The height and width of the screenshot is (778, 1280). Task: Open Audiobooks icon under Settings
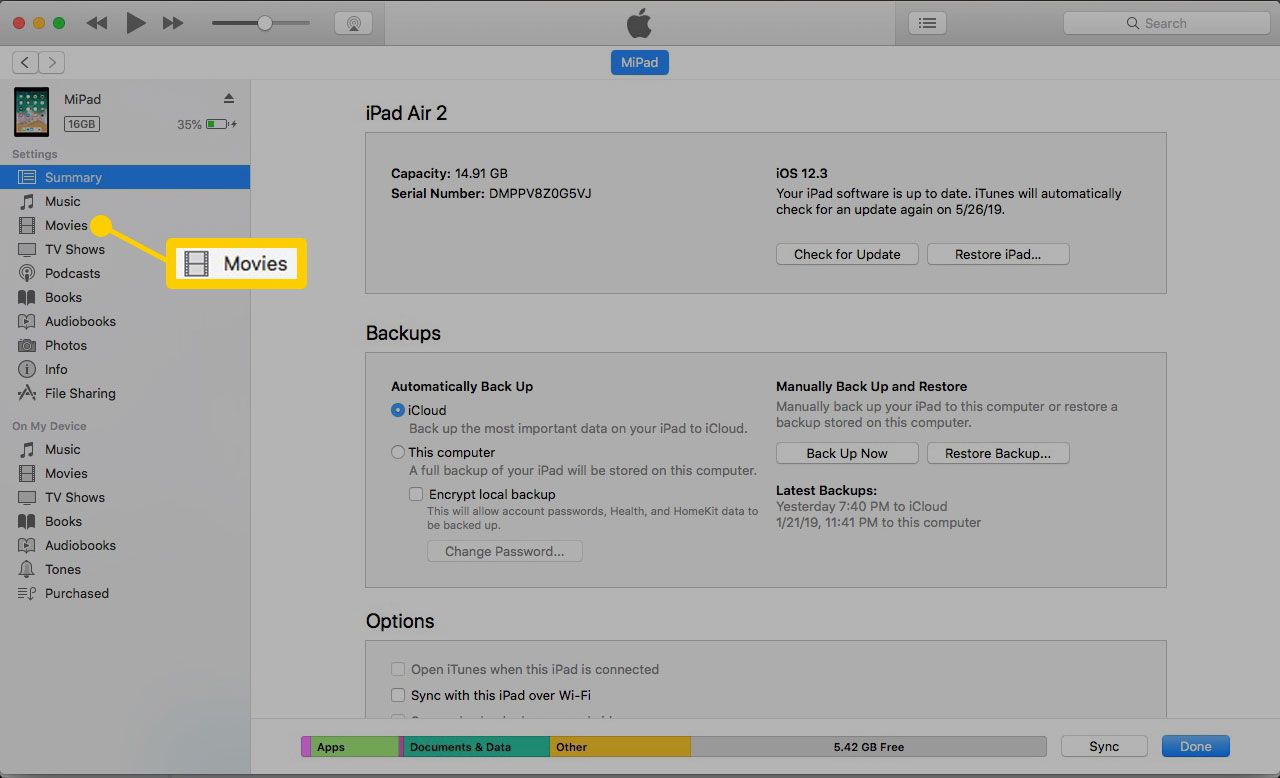tap(27, 321)
